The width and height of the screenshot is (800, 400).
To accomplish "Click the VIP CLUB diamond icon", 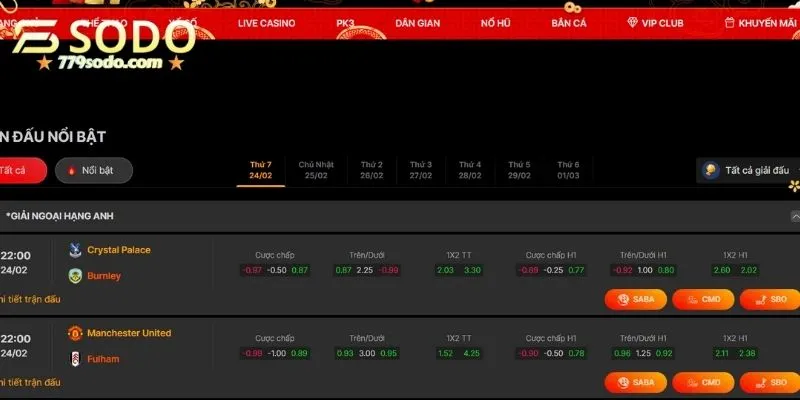I will pos(633,23).
